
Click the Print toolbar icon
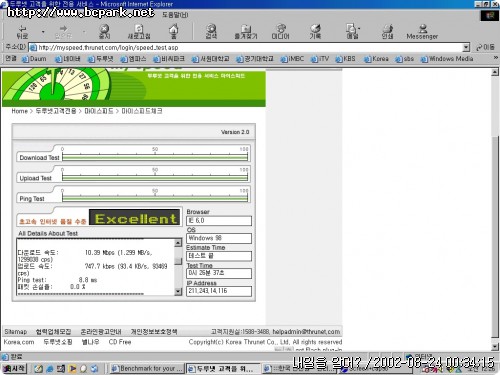pos(387,32)
